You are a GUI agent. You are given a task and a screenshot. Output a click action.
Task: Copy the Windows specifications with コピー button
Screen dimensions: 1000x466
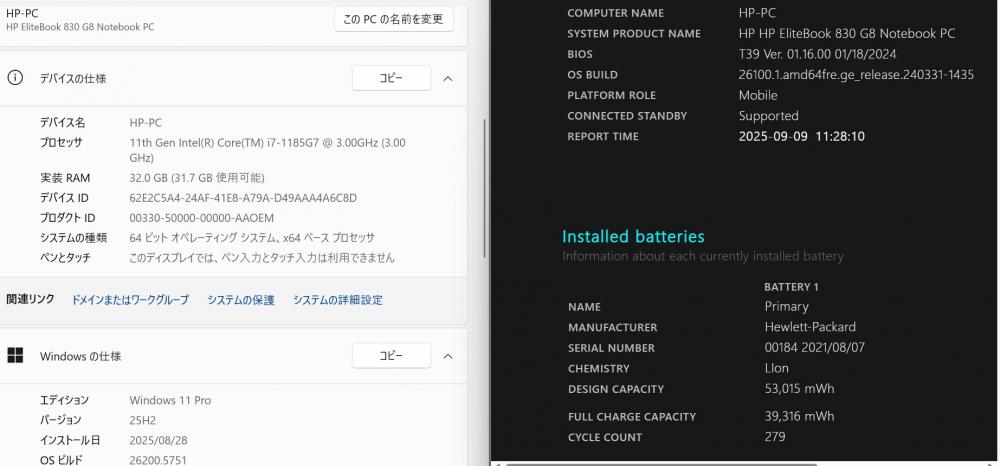coord(391,356)
